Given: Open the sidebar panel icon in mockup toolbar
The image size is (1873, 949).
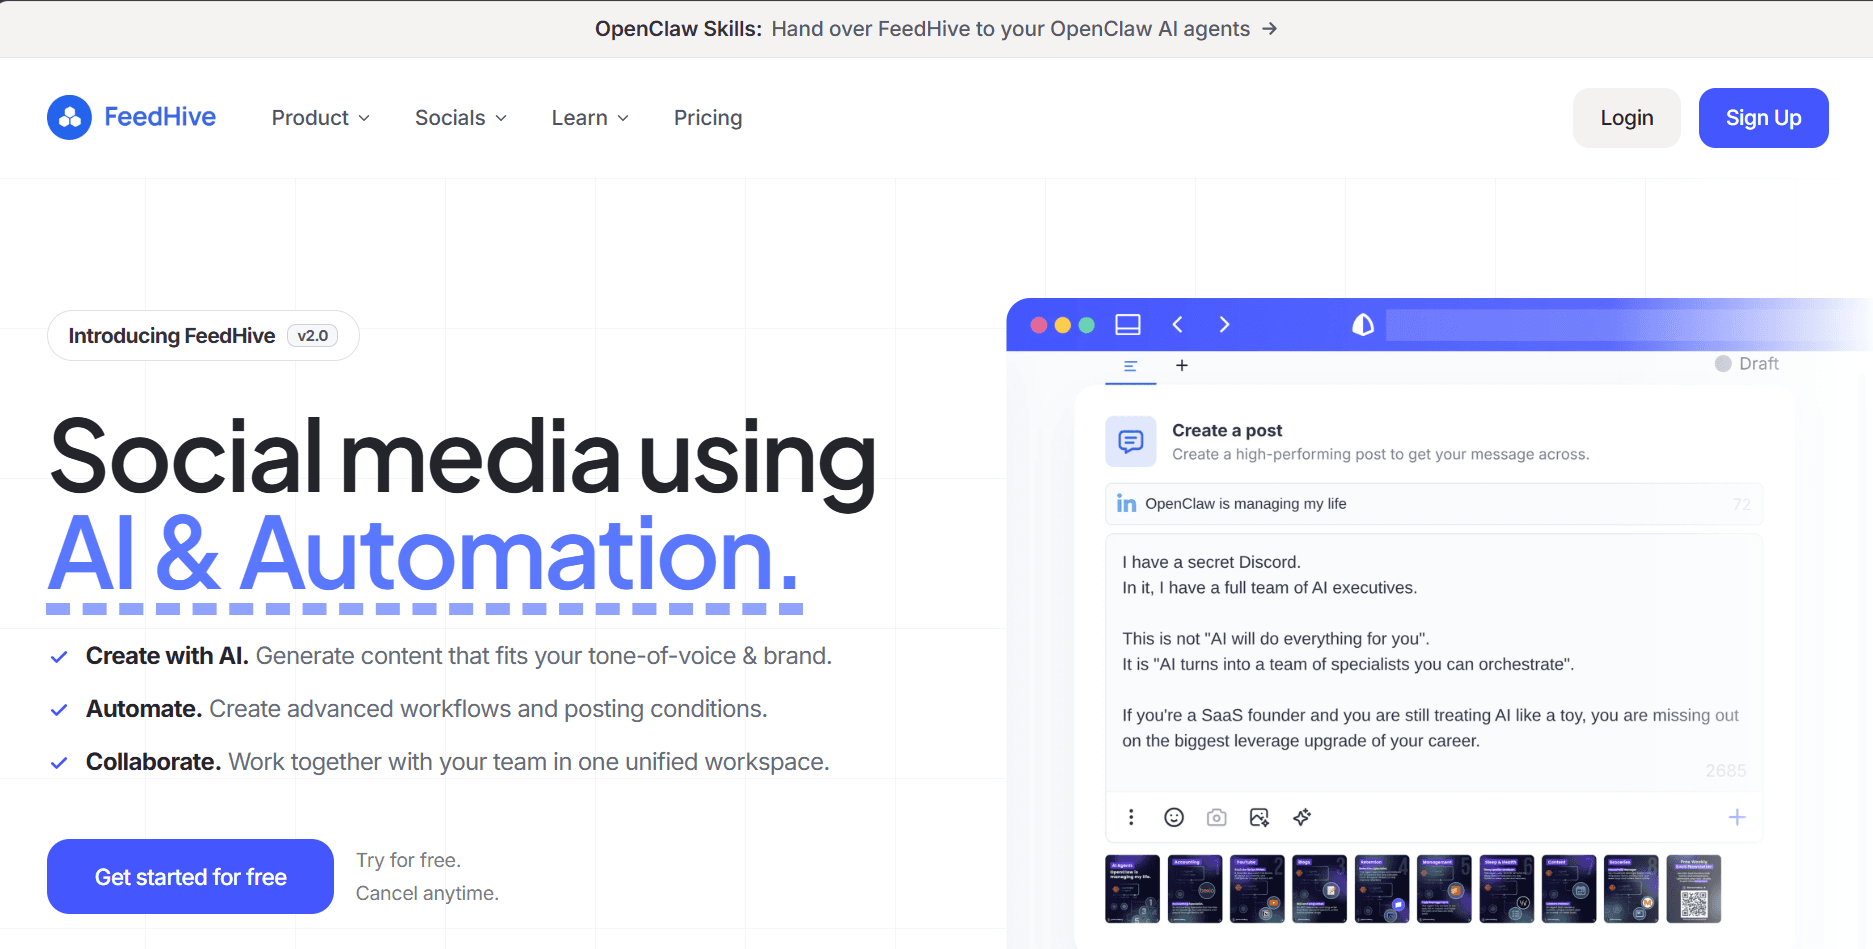Looking at the screenshot, I should (1128, 325).
